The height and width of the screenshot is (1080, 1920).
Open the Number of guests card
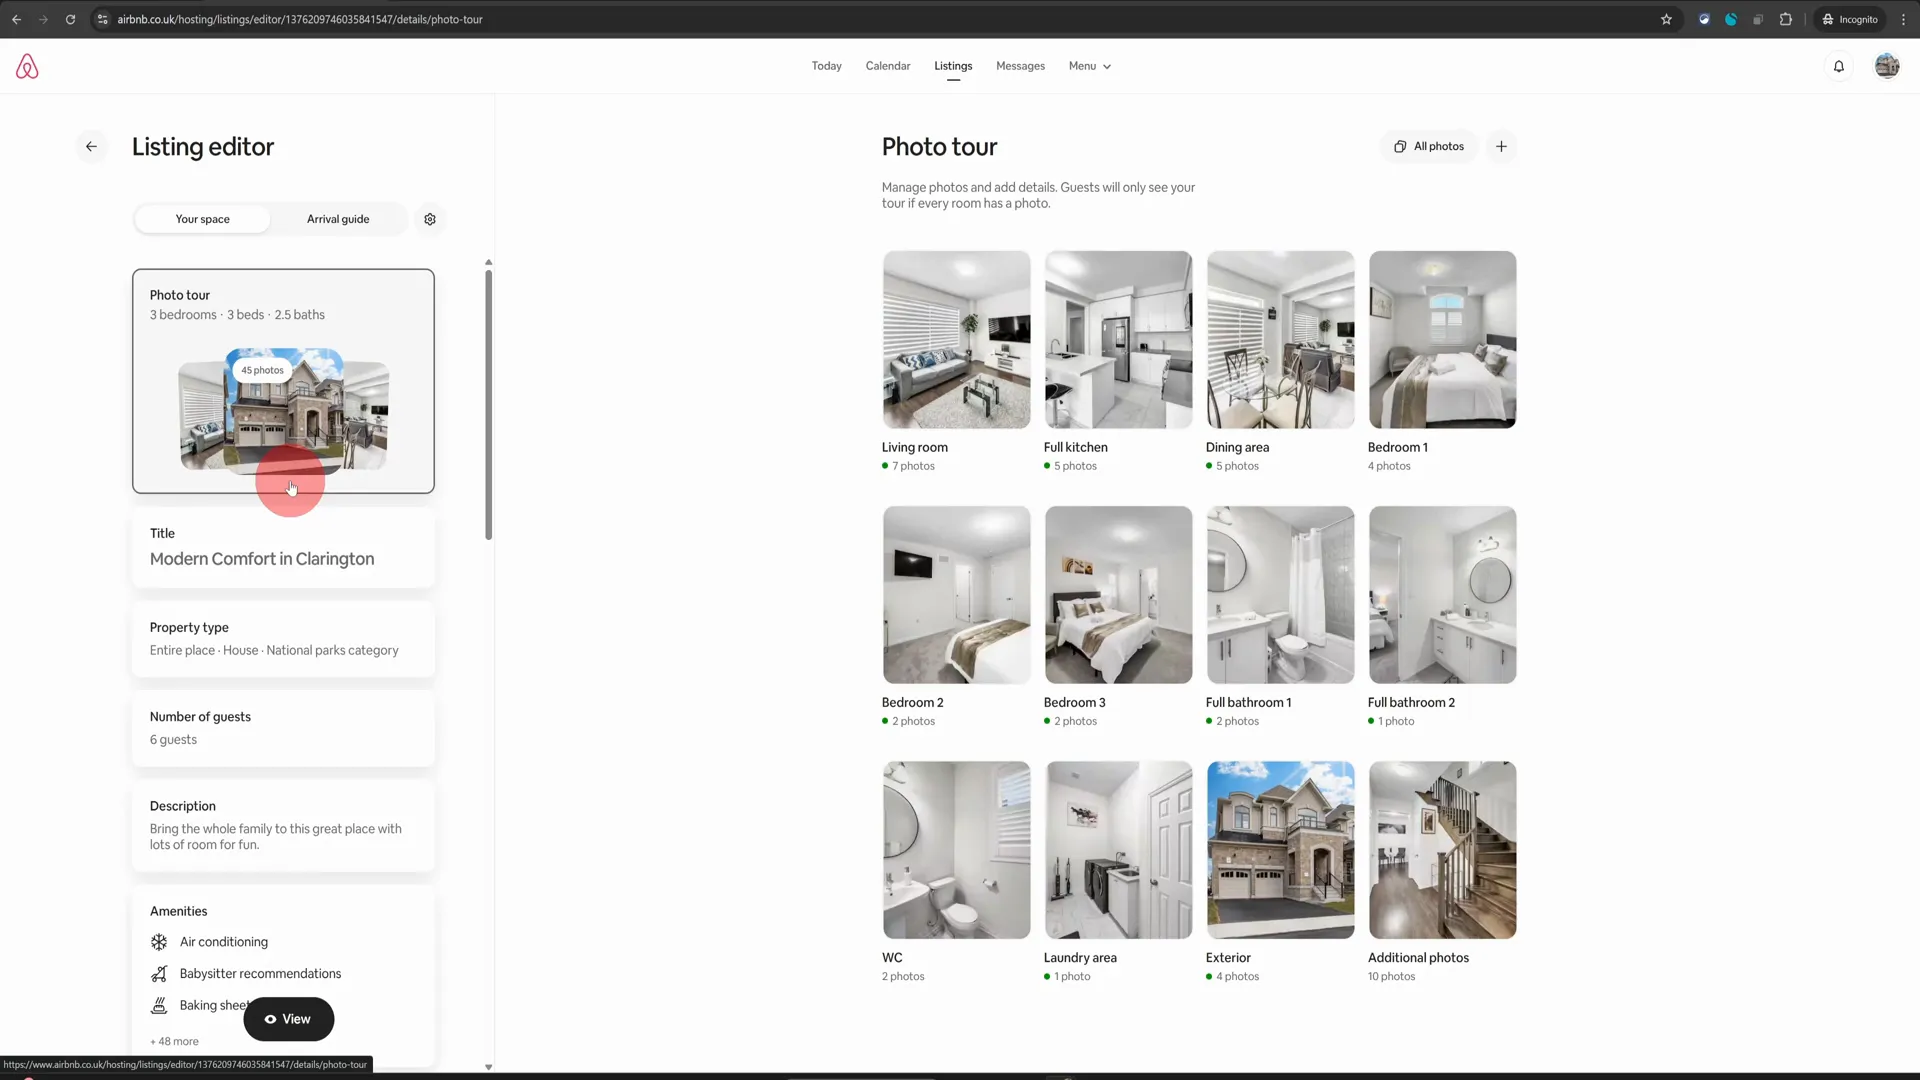coord(283,728)
